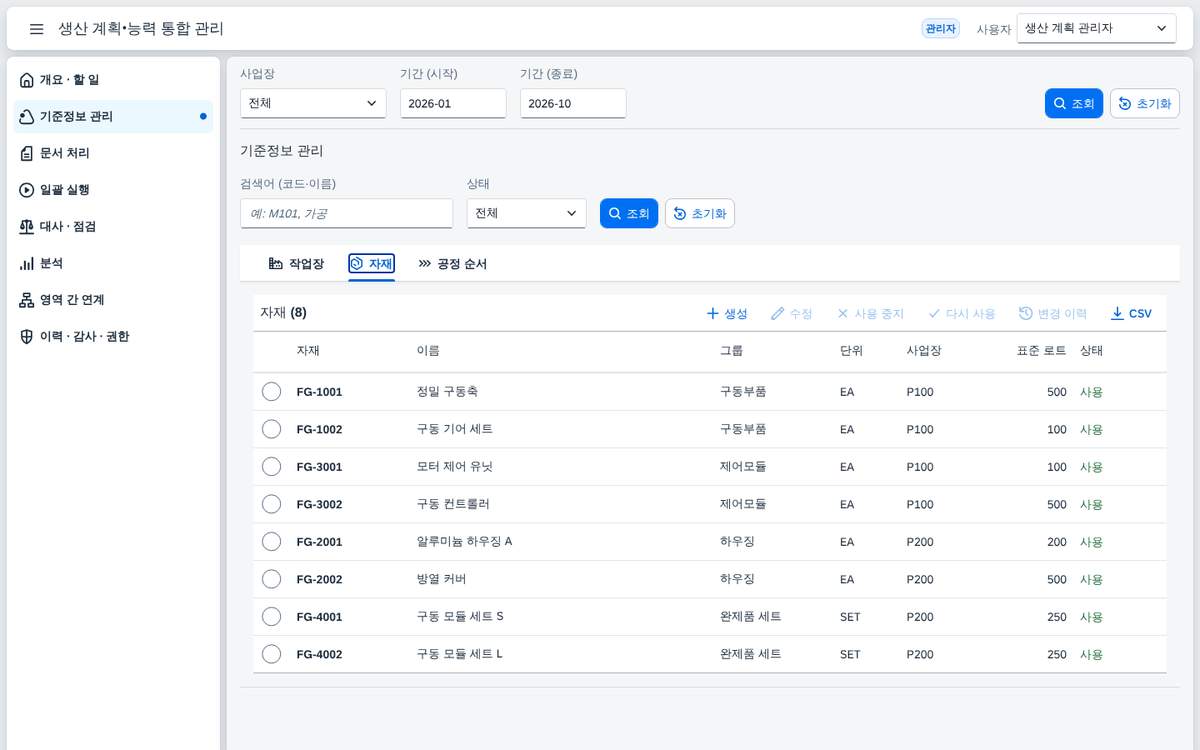Open 분석 sidebar item
The height and width of the screenshot is (750, 1200).
click(115, 263)
